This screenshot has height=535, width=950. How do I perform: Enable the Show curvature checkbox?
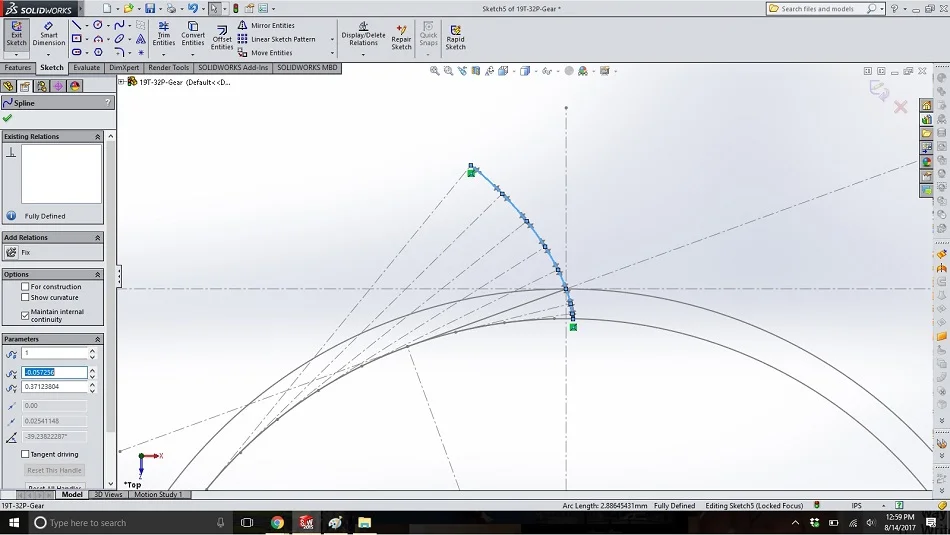point(25,297)
